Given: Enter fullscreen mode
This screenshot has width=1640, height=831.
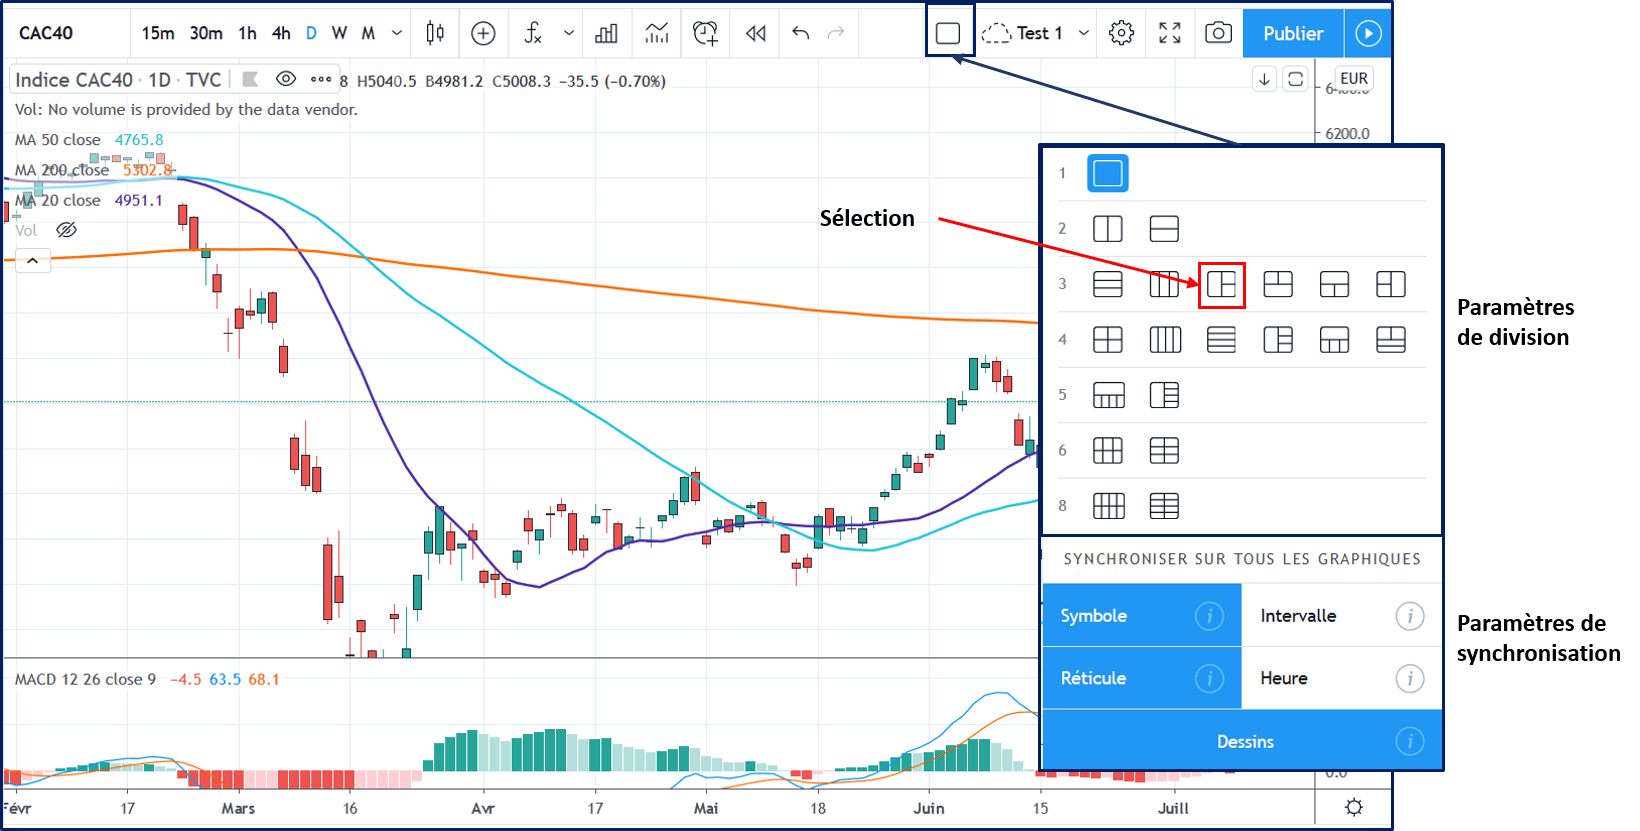Looking at the screenshot, I should click(x=1169, y=33).
